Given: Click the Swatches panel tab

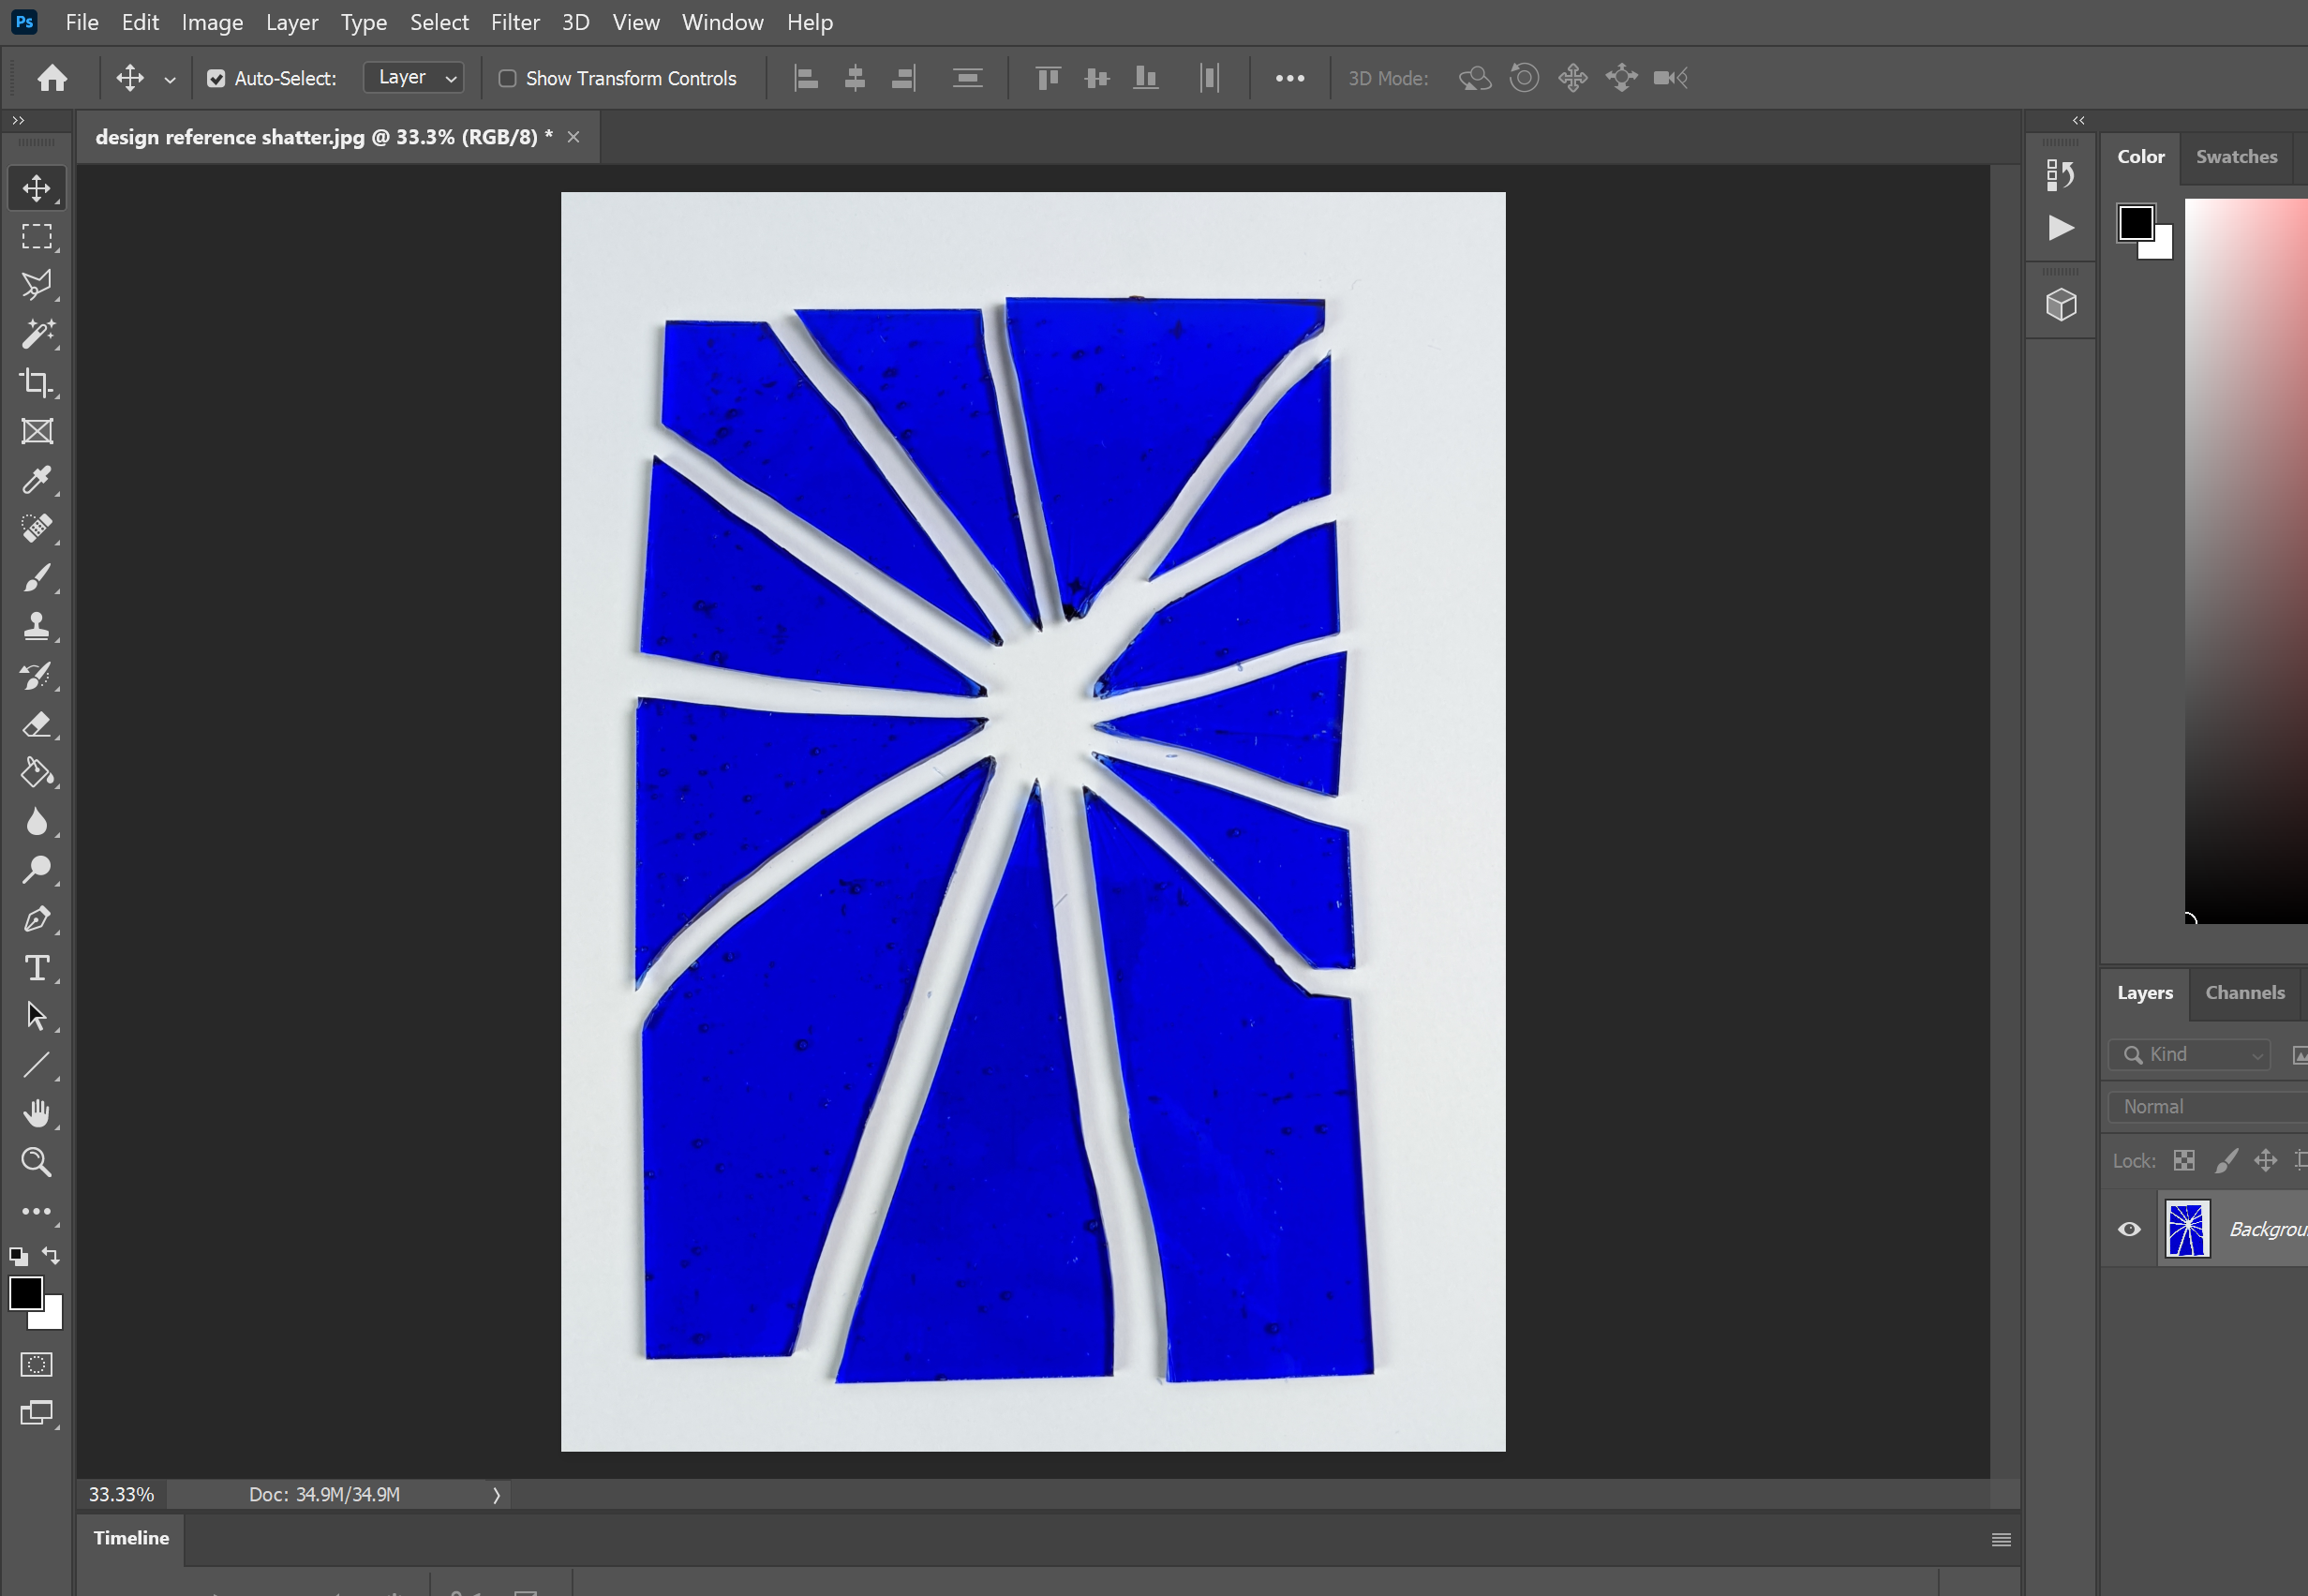Looking at the screenshot, I should click(2236, 157).
